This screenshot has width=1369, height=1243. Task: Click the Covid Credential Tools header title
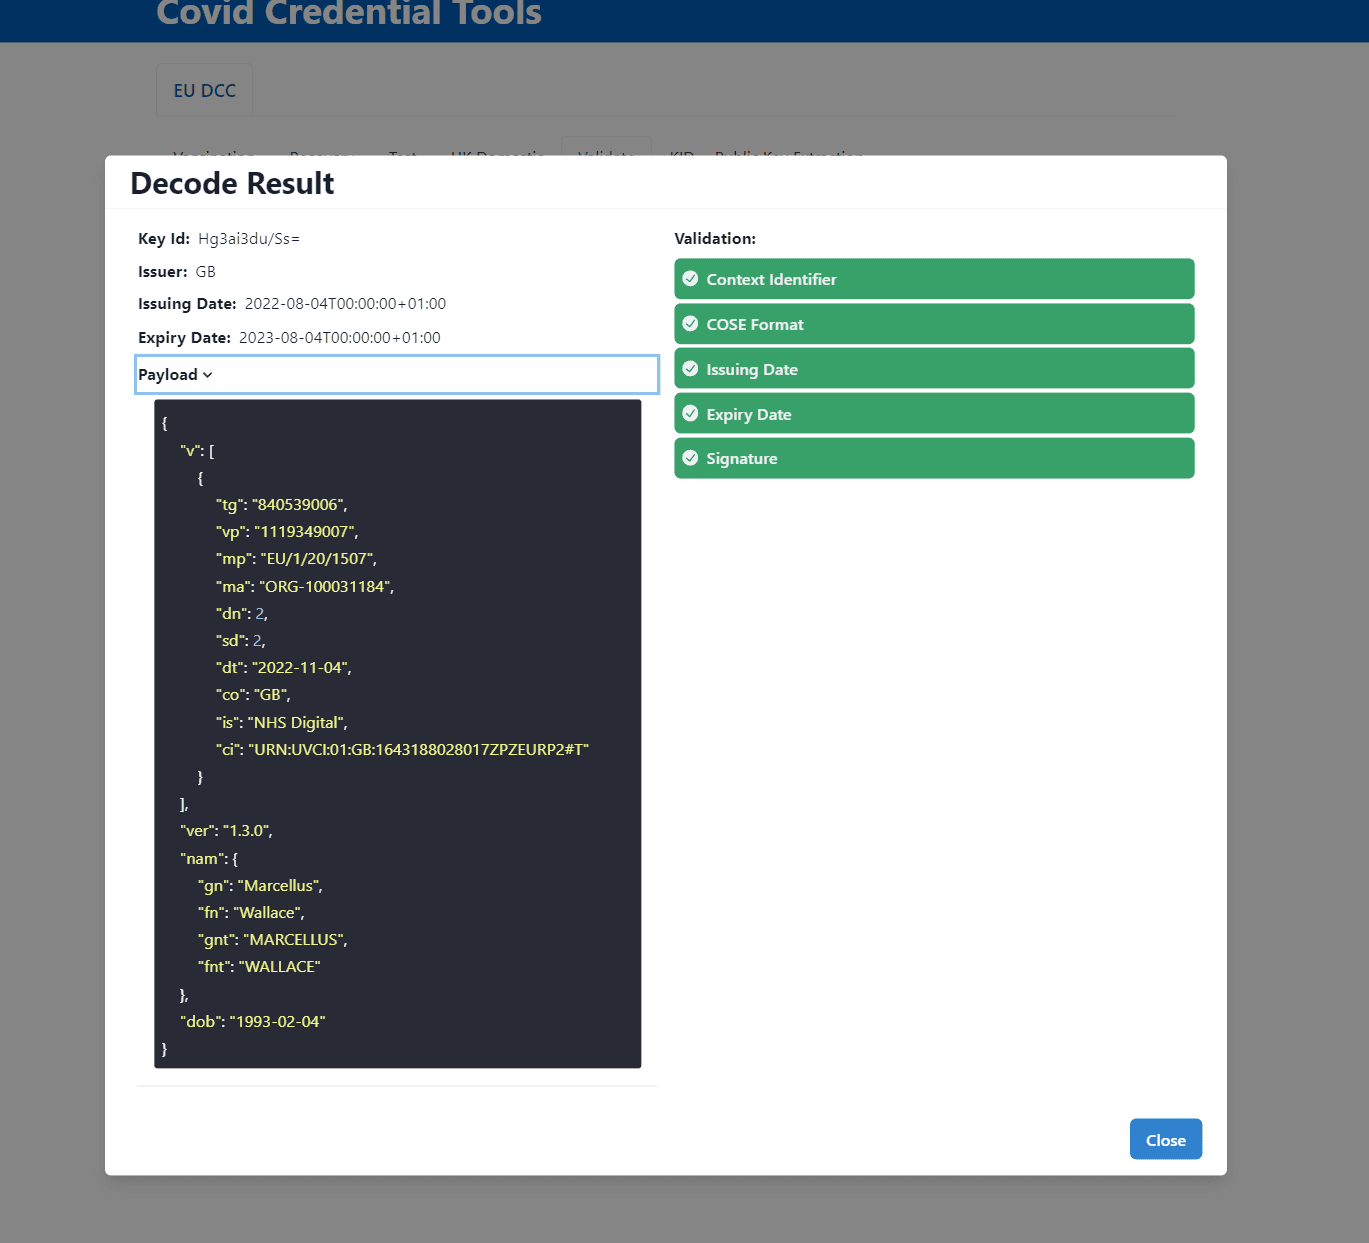[x=349, y=13]
